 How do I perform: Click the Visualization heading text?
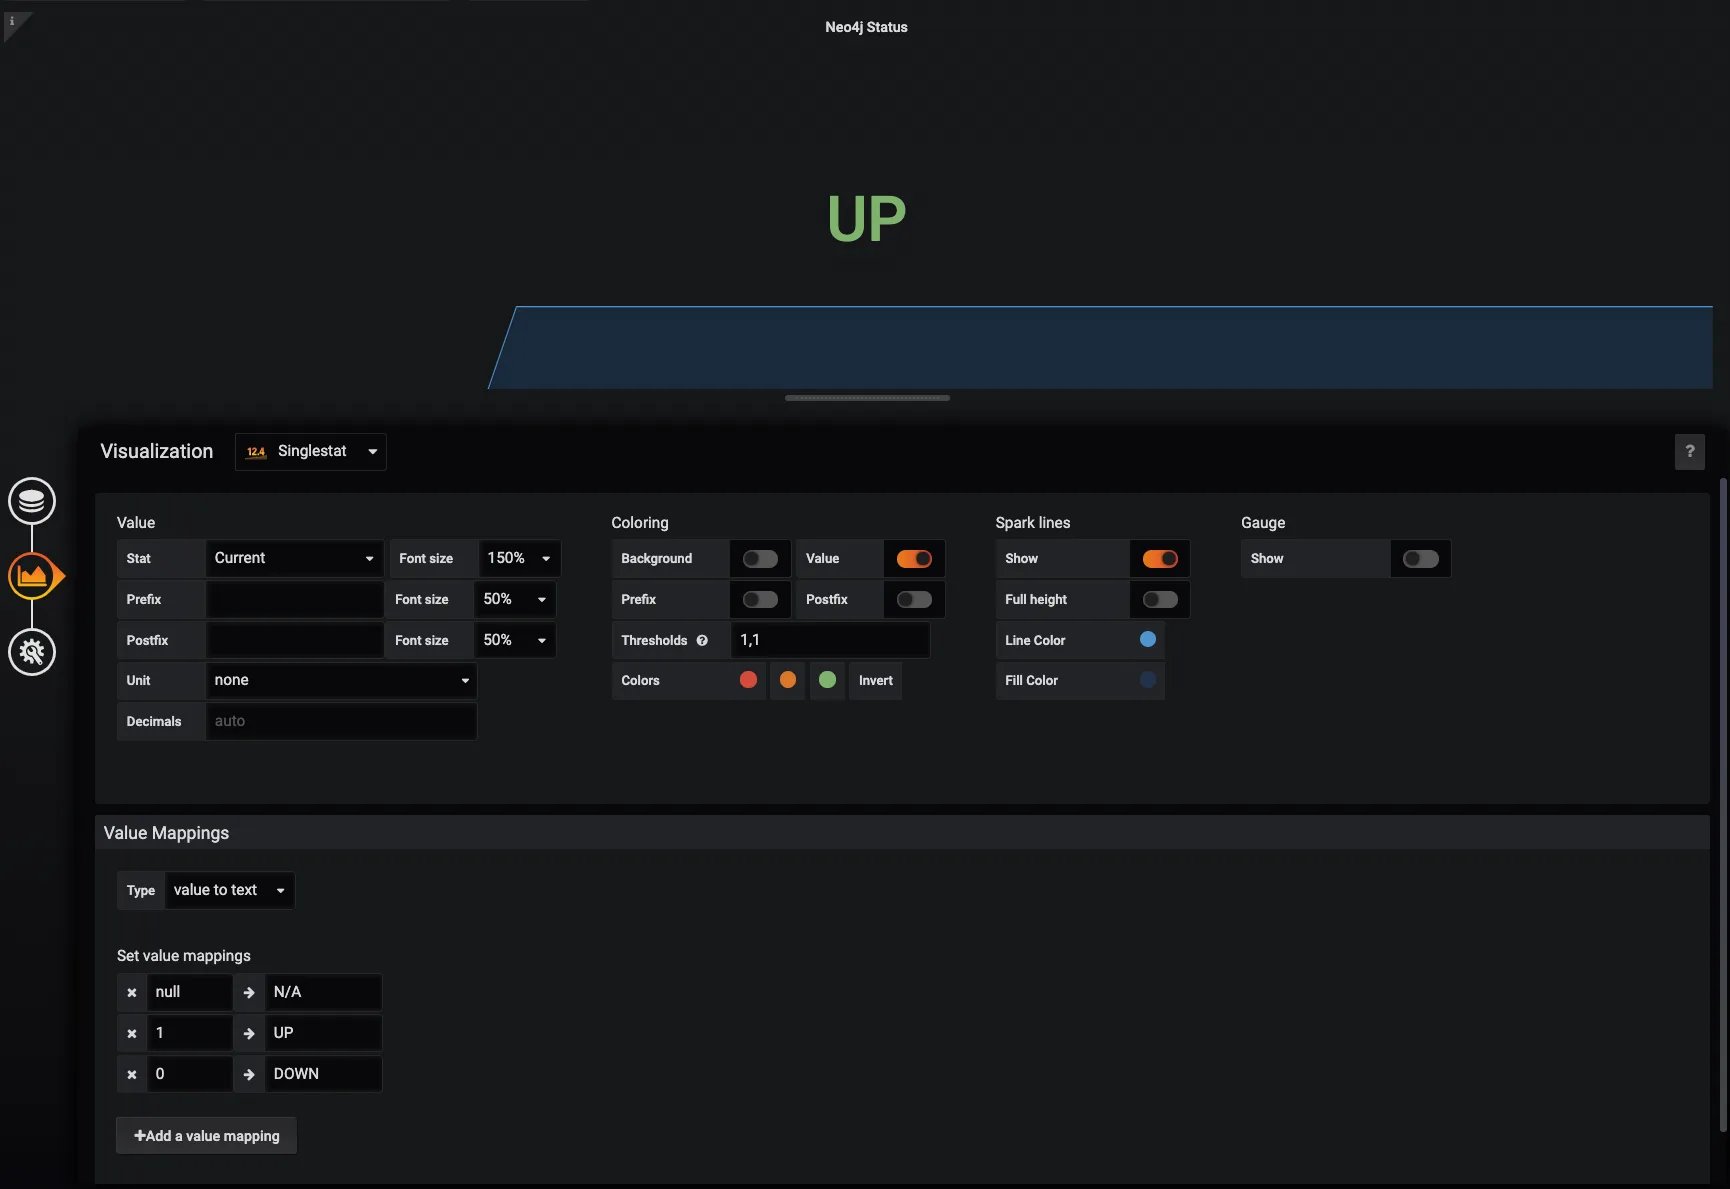click(157, 451)
